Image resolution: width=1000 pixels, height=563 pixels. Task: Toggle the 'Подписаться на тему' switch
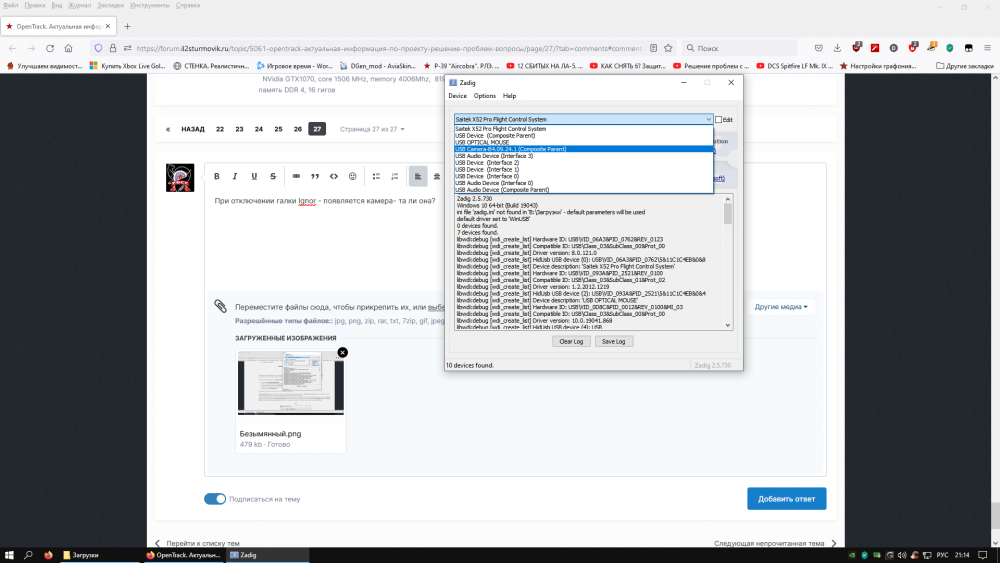pyautogui.click(x=215, y=499)
